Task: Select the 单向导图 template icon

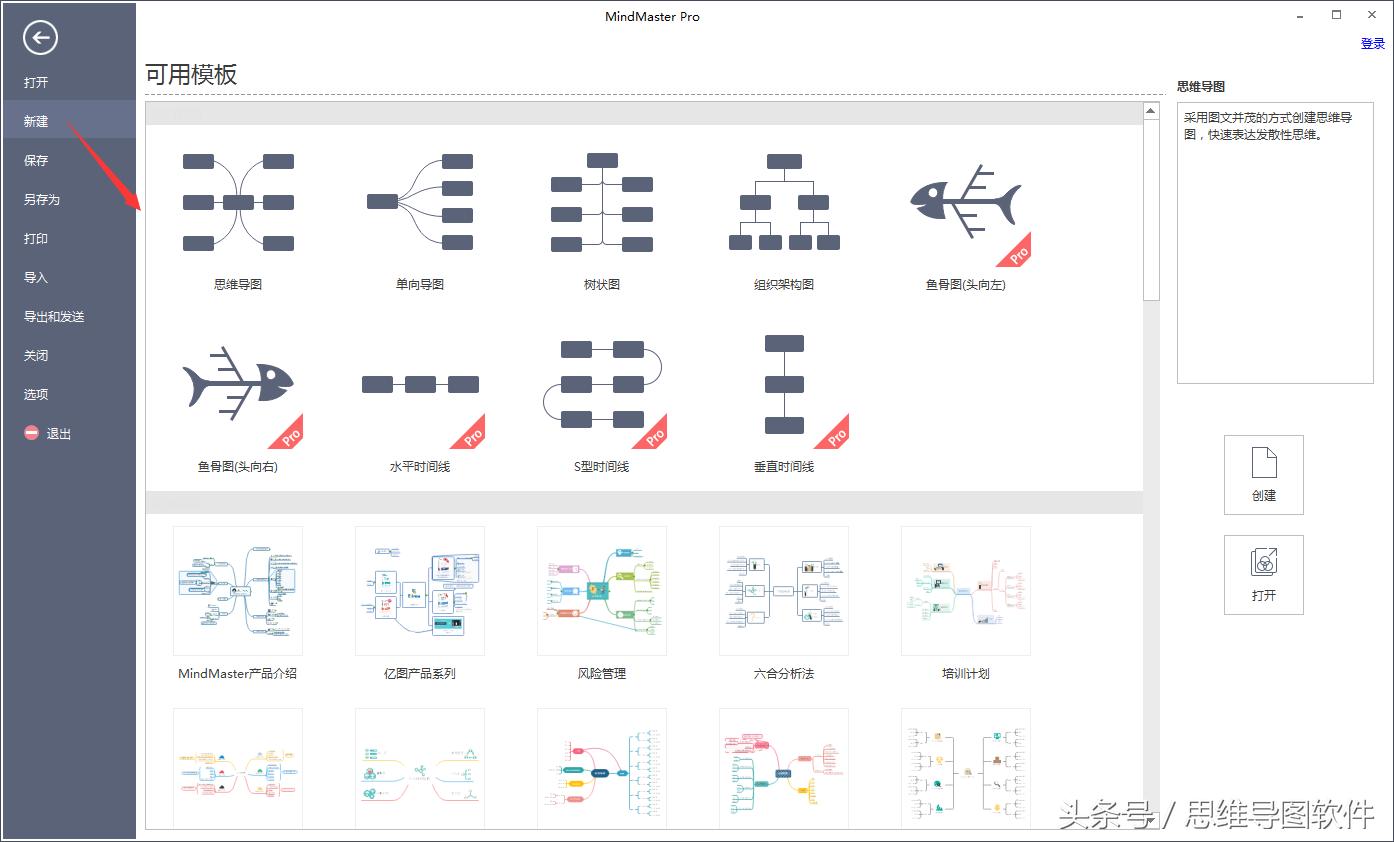Action: (419, 203)
